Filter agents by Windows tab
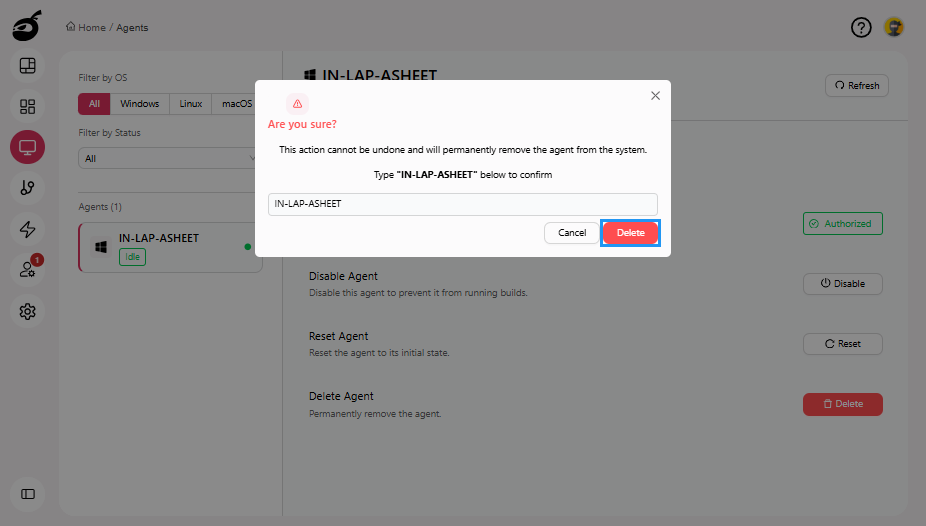926x526 pixels. coord(139,104)
